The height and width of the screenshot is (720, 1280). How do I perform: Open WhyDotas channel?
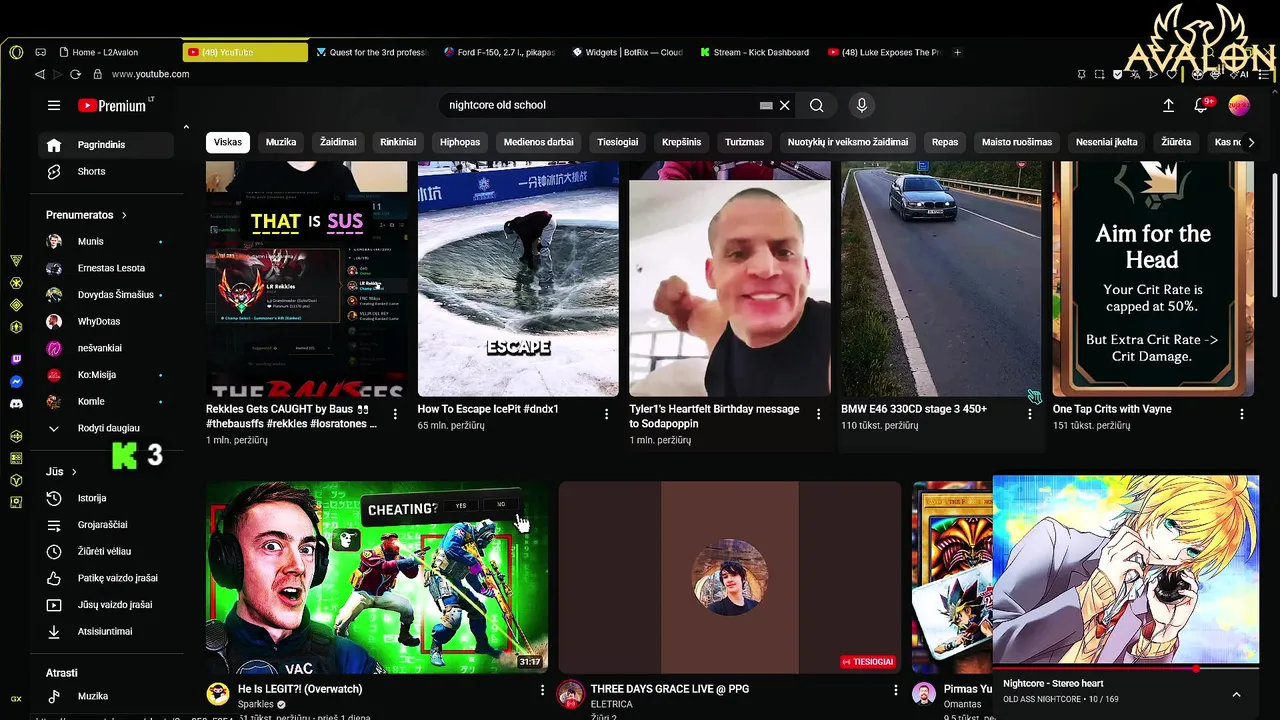coord(106,322)
